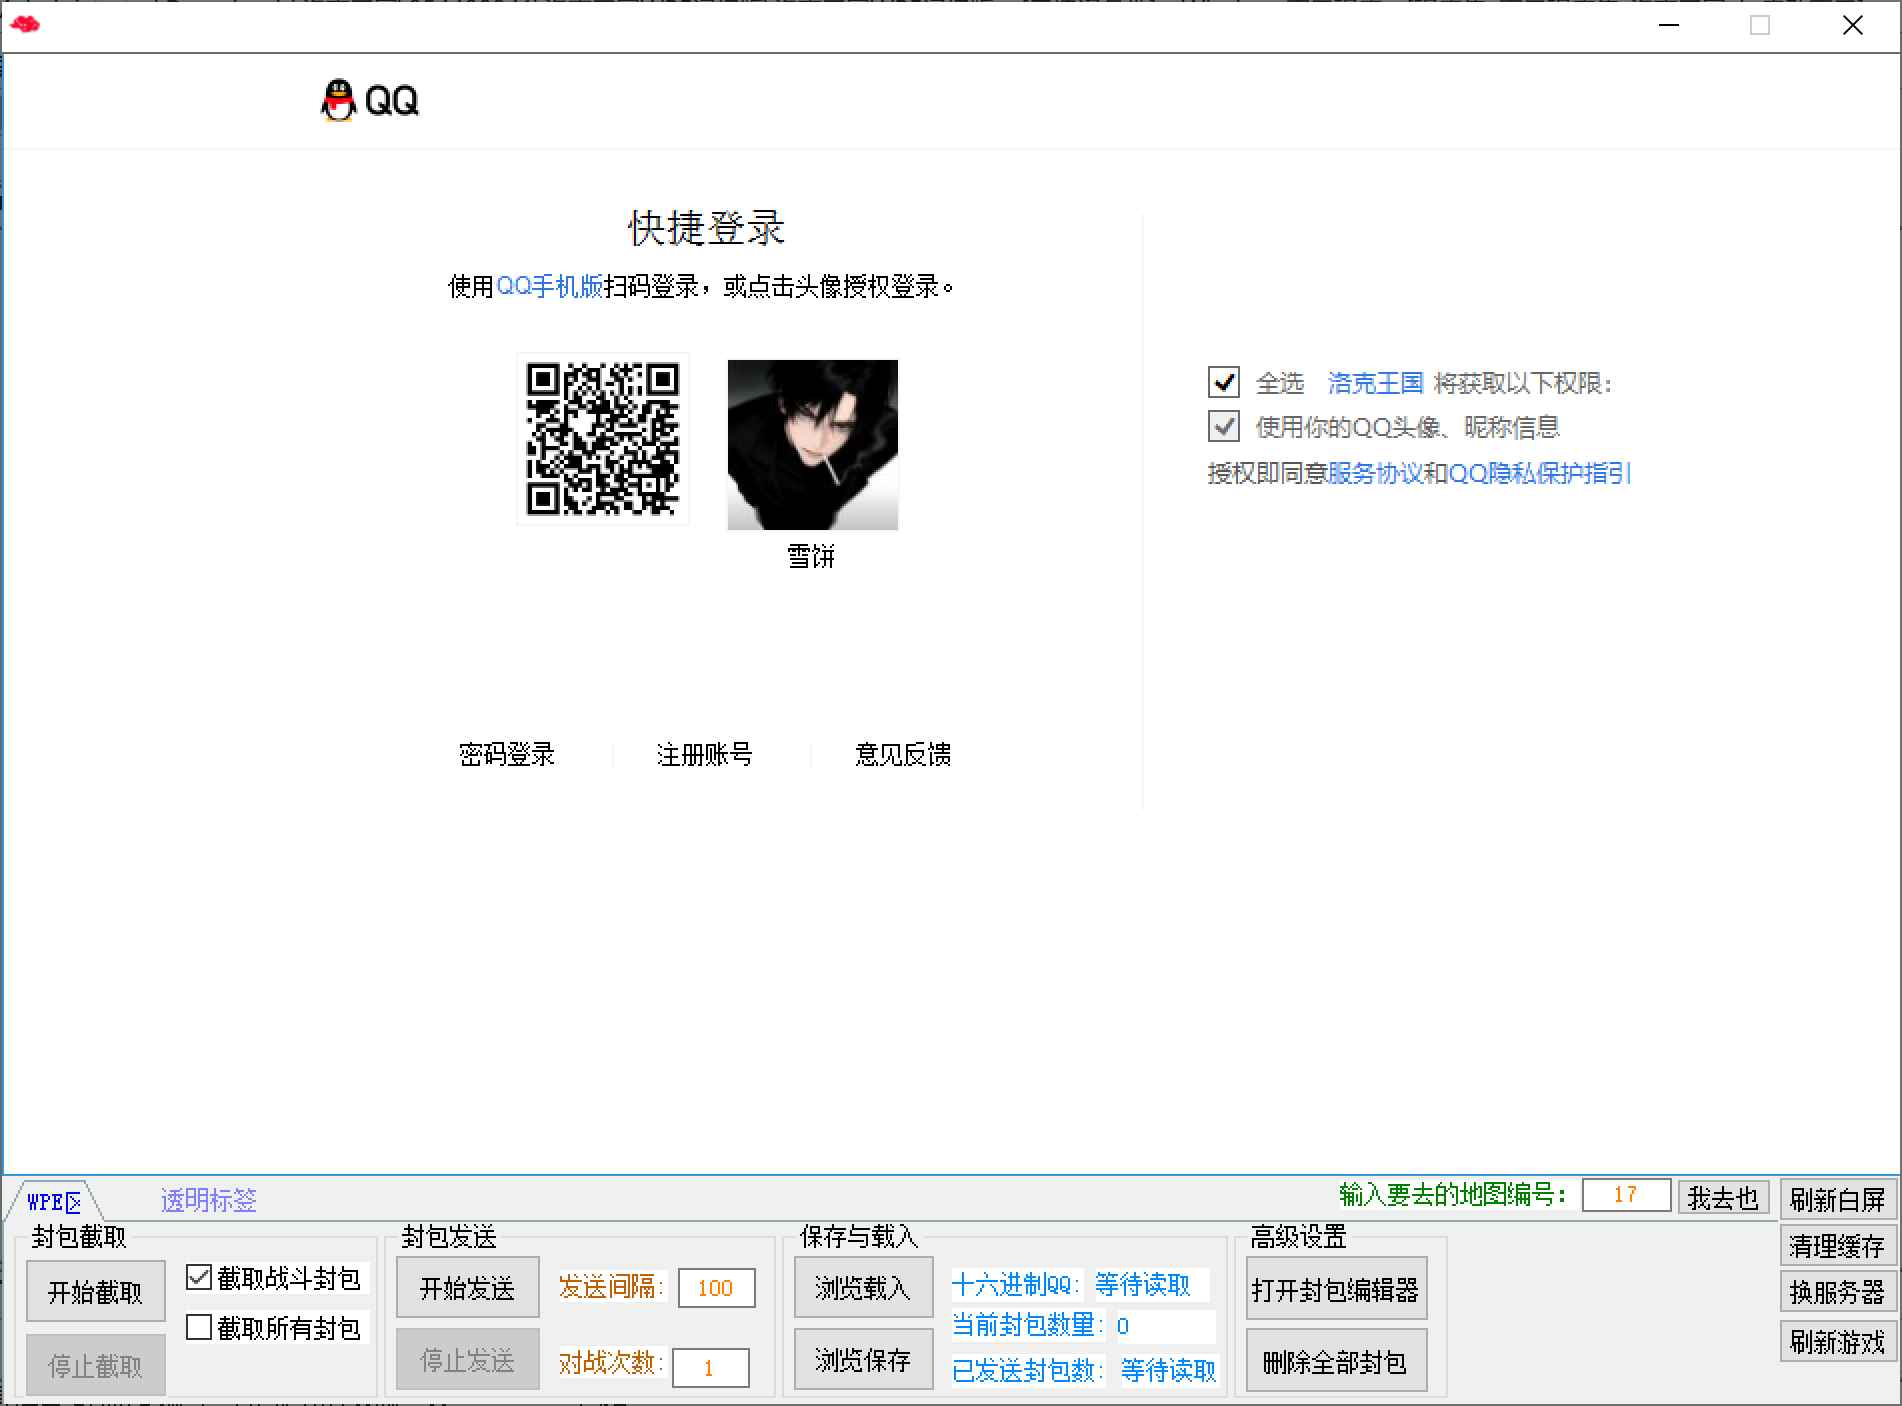Switch to the 透明标签 tab

(206, 1198)
